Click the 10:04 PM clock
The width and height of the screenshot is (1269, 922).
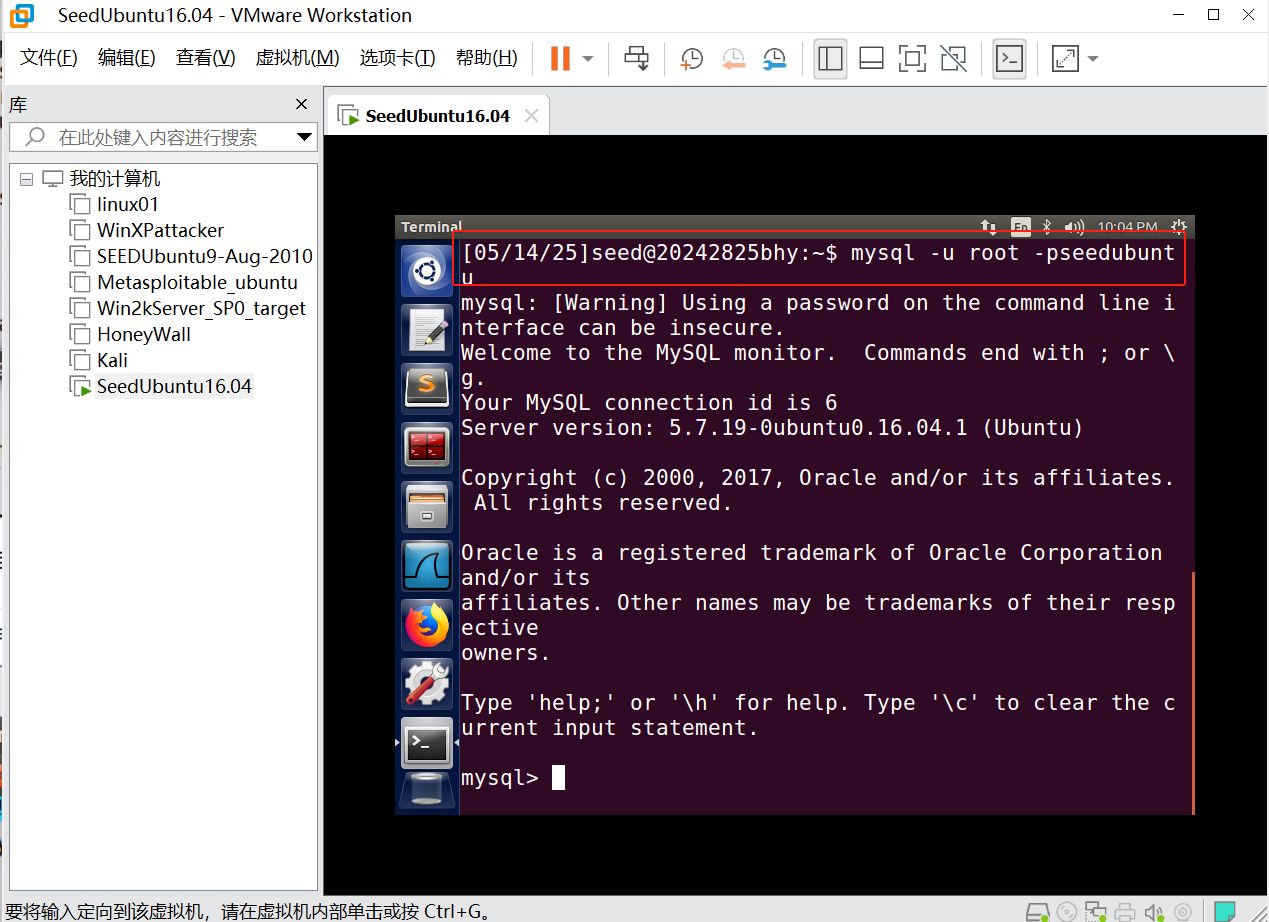(x=1127, y=227)
